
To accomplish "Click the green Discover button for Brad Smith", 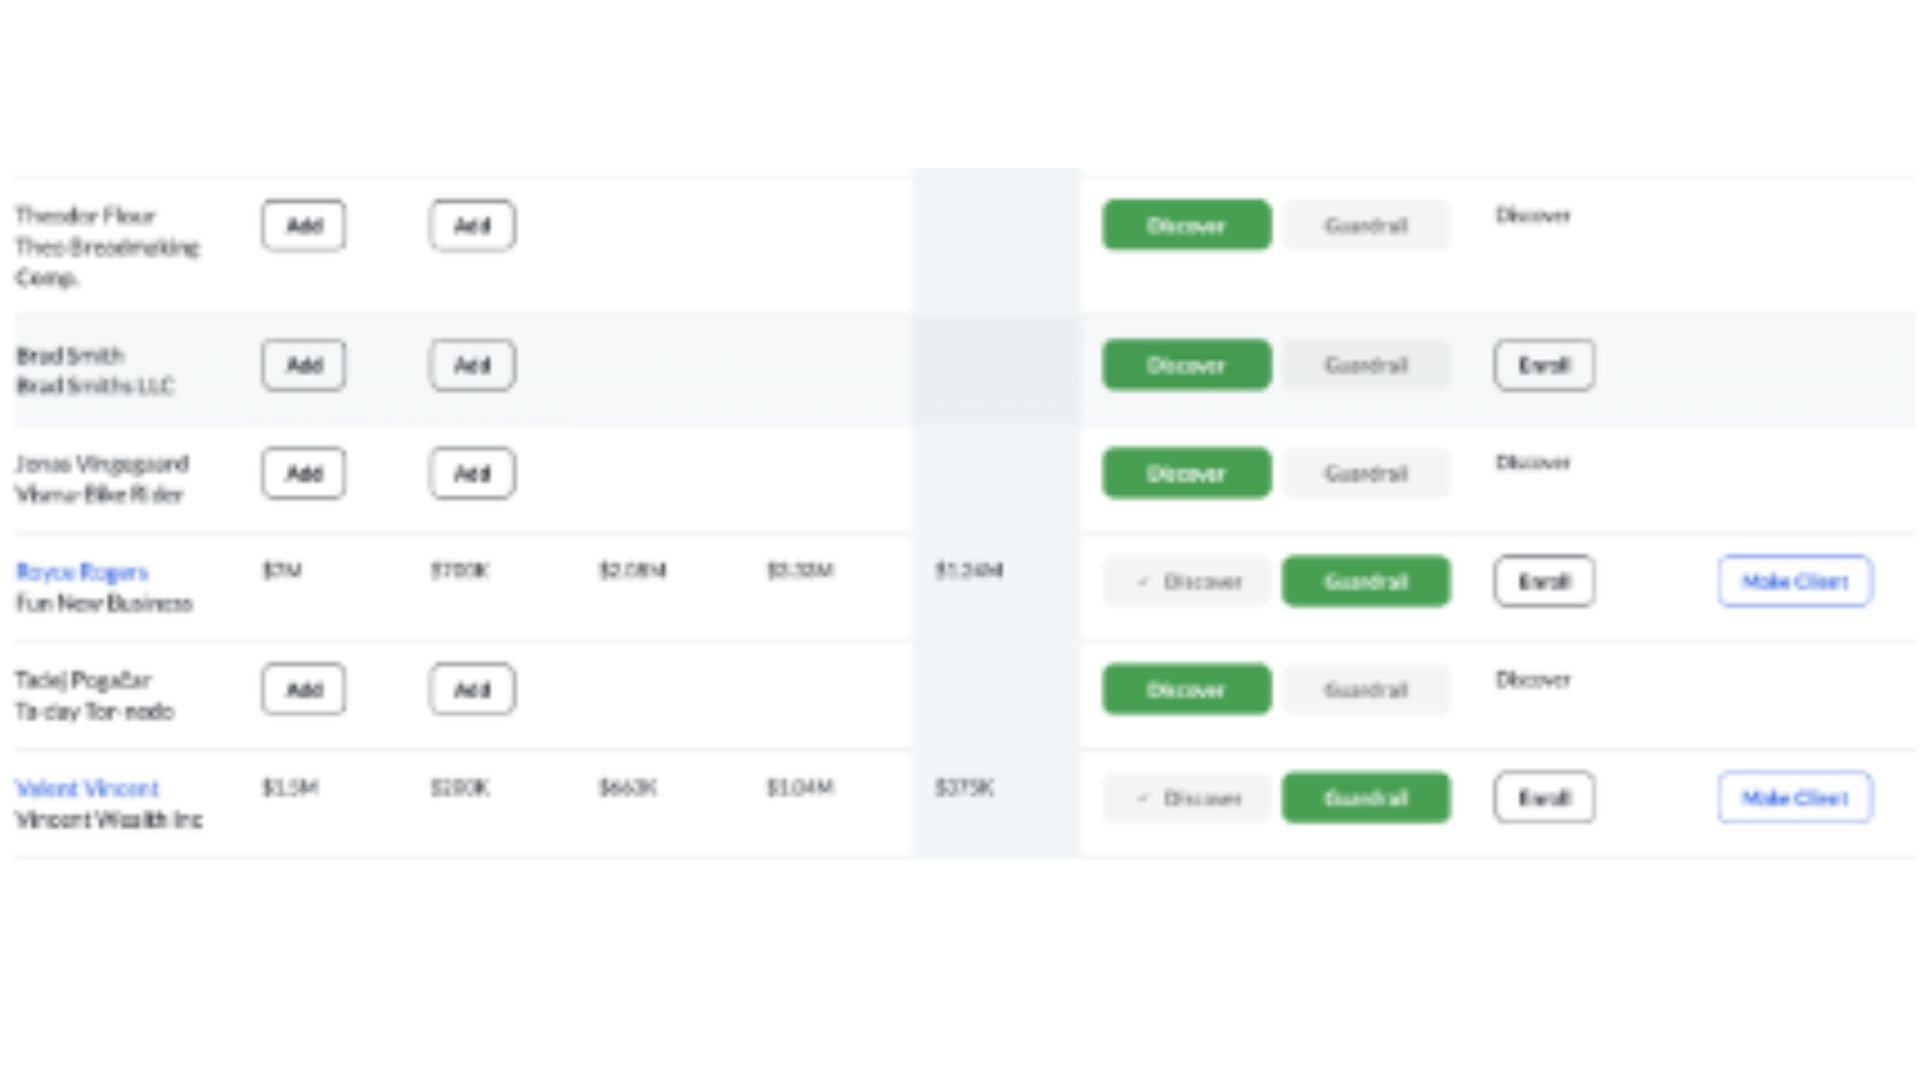I will [1186, 365].
